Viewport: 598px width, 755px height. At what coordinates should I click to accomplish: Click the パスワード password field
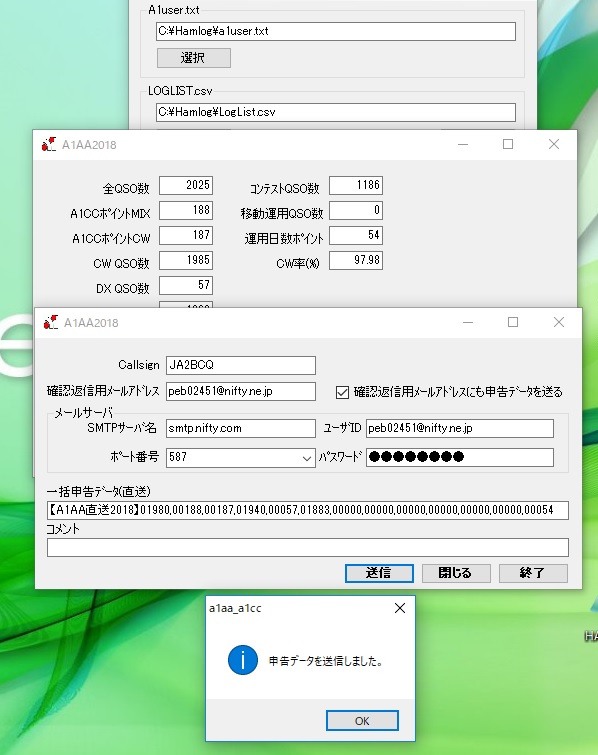pyautogui.click(x=460, y=457)
